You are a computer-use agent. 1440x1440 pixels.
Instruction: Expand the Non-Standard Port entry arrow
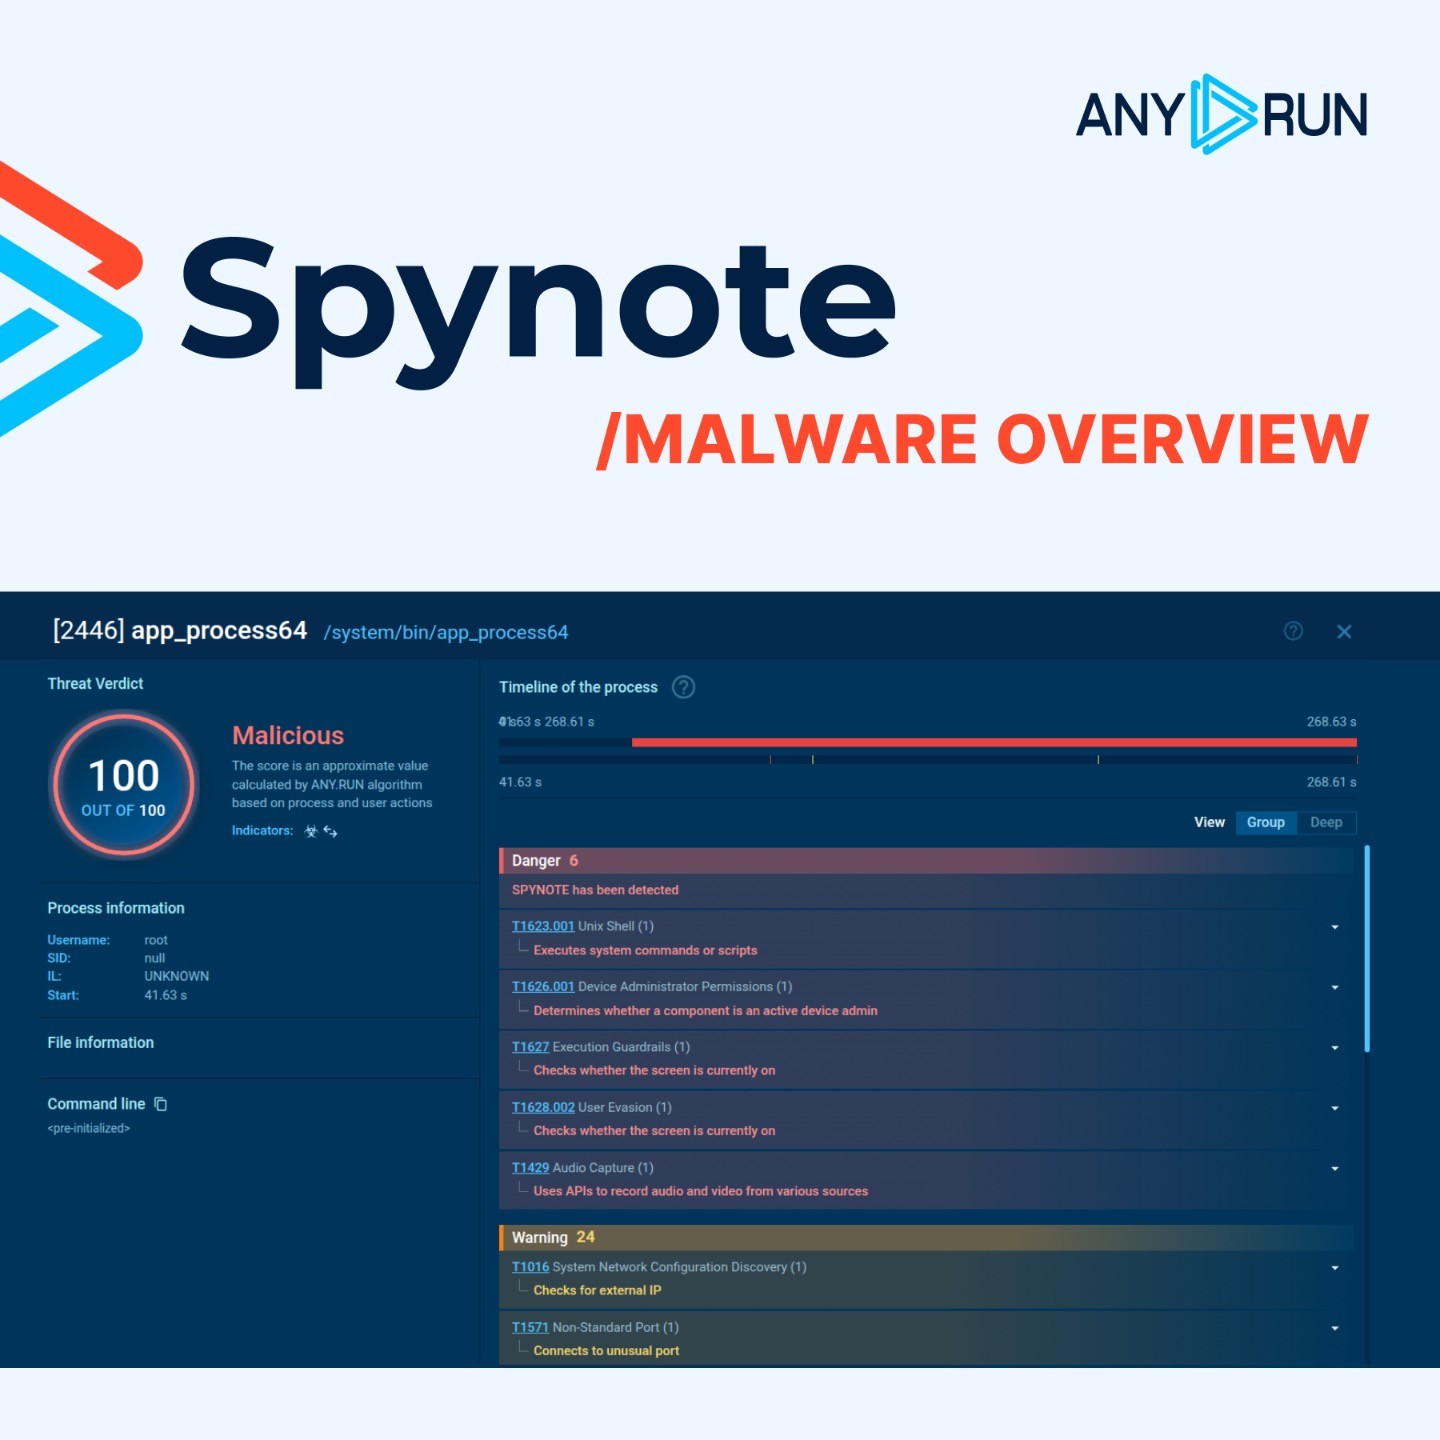[1335, 1328]
